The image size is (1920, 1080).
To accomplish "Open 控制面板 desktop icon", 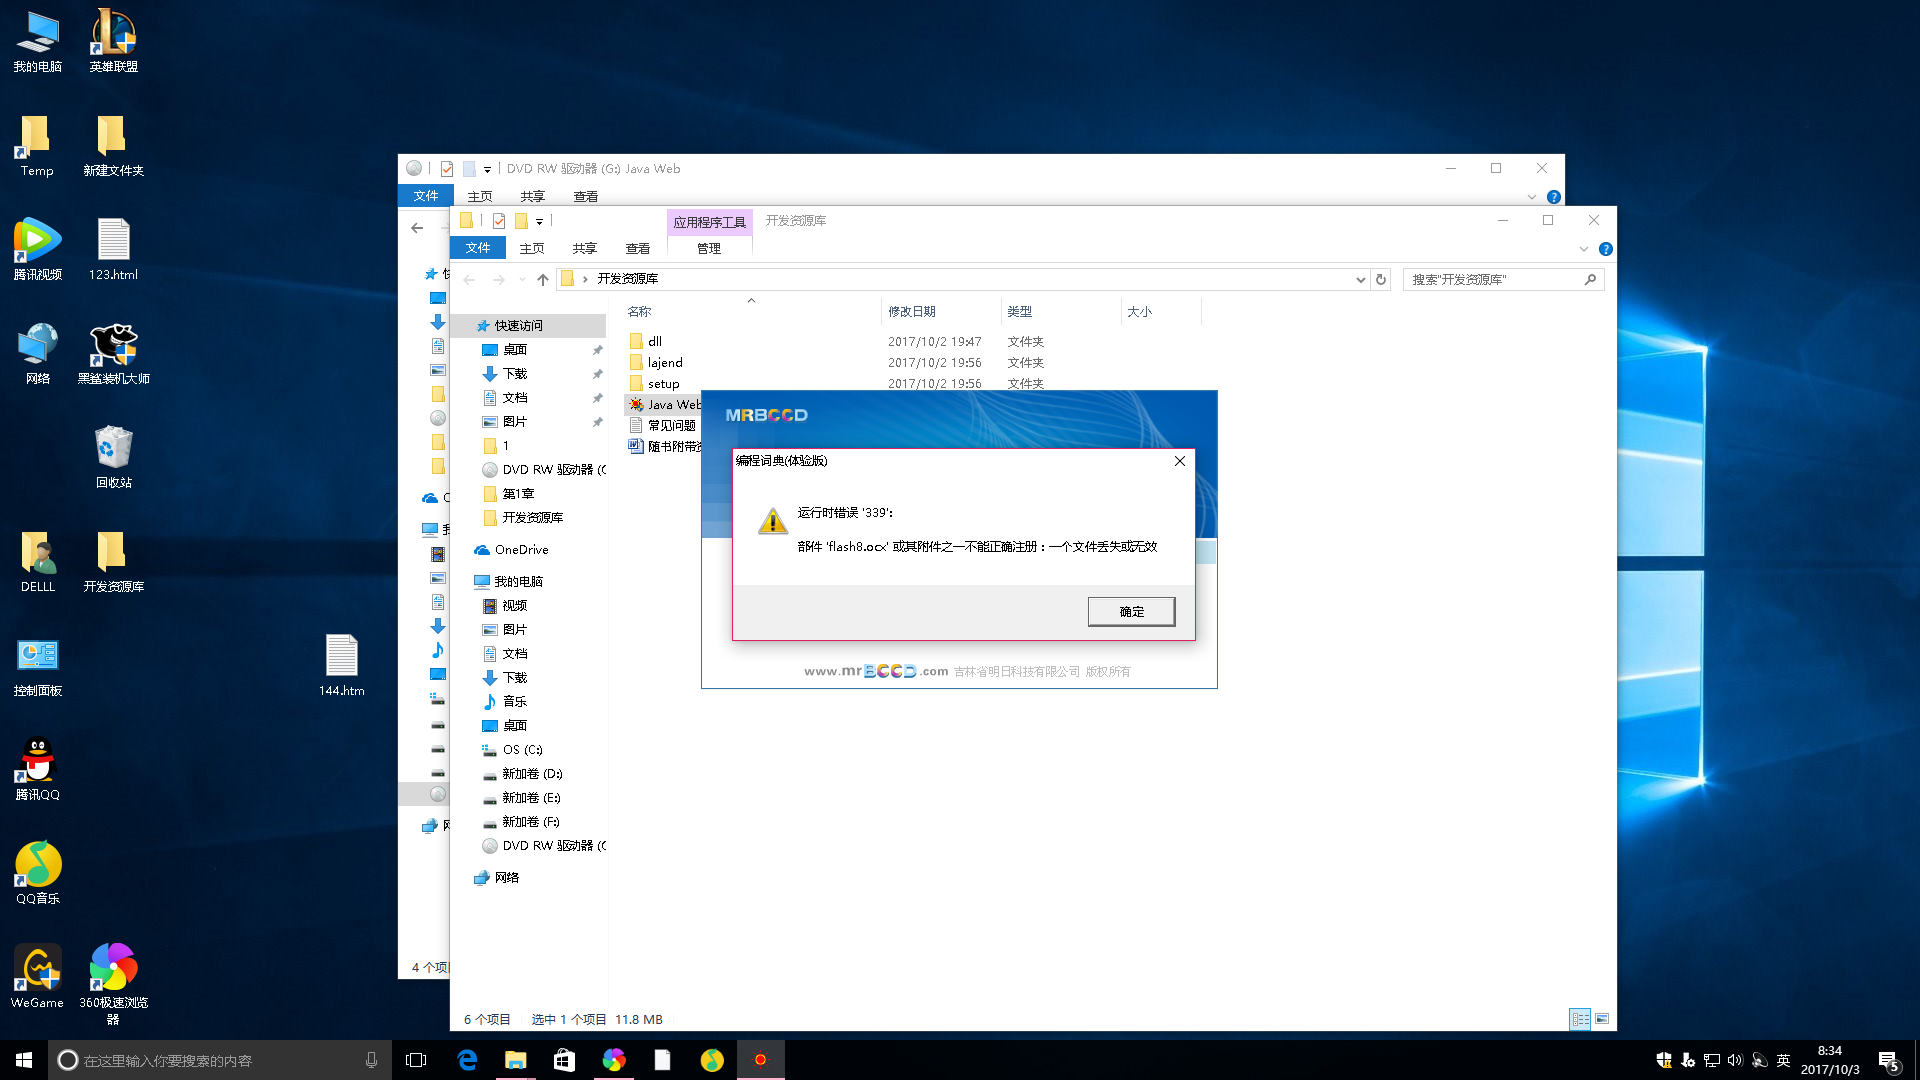I will click(38, 666).
